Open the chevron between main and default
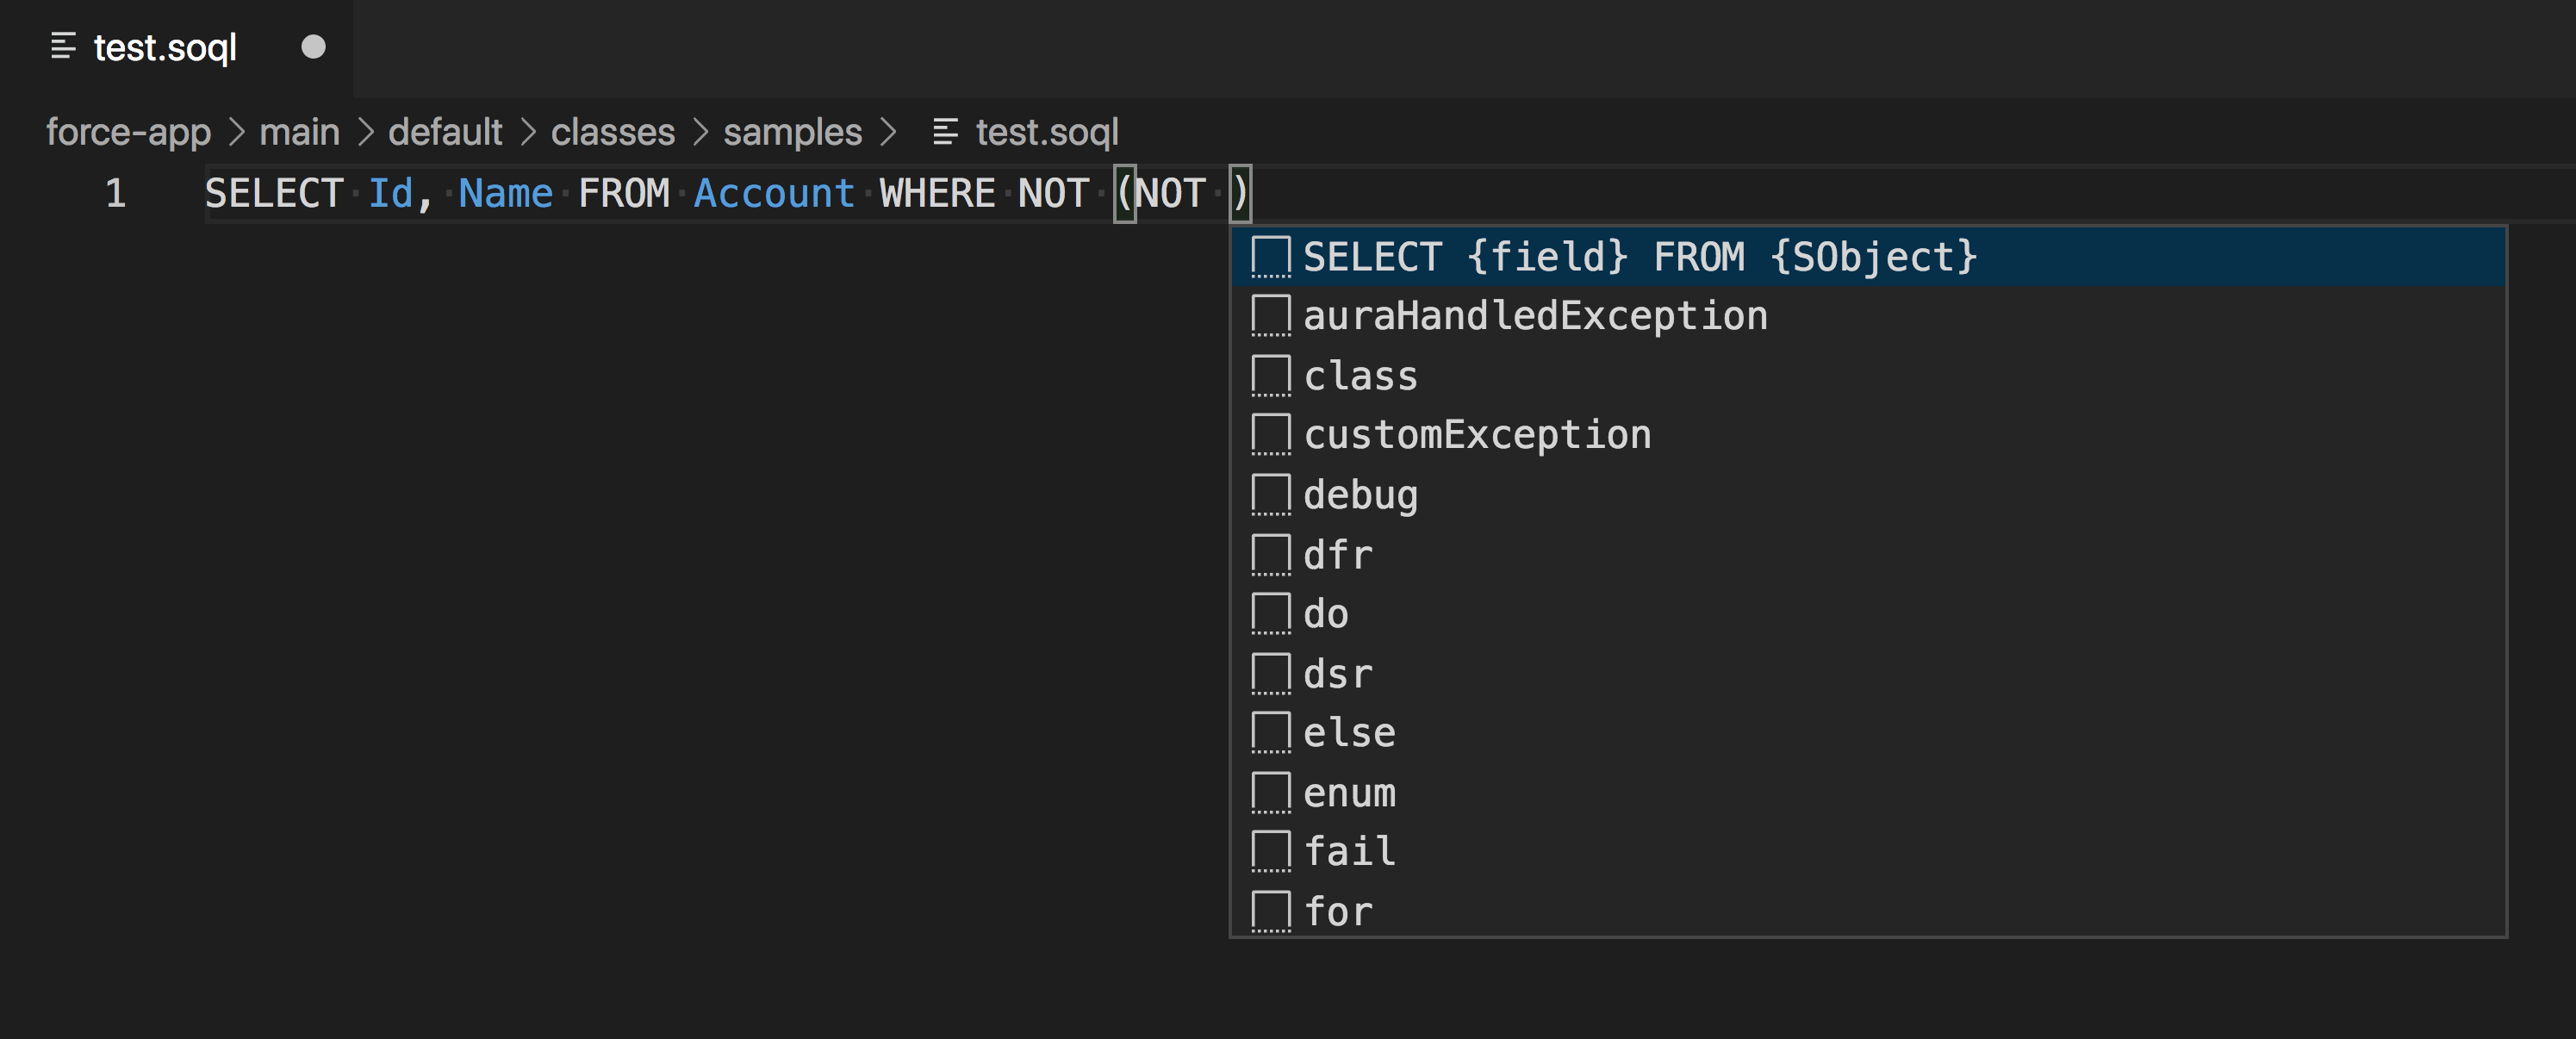This screenshot has height=1039, width=2576. 366,131
